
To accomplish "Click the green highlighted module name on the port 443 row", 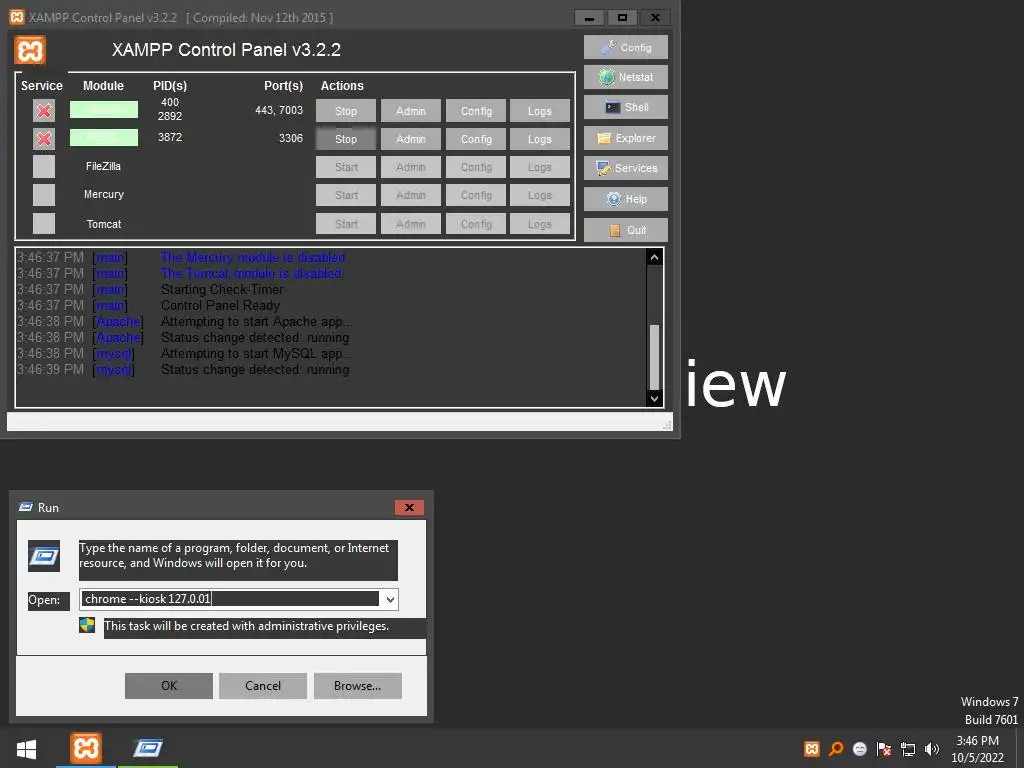I will pos(104,110).
